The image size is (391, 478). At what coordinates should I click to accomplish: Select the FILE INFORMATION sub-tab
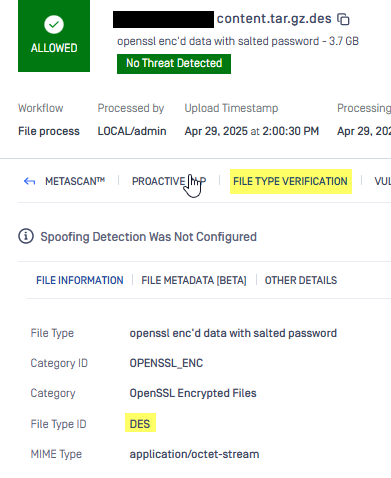(x=80, y=280)
